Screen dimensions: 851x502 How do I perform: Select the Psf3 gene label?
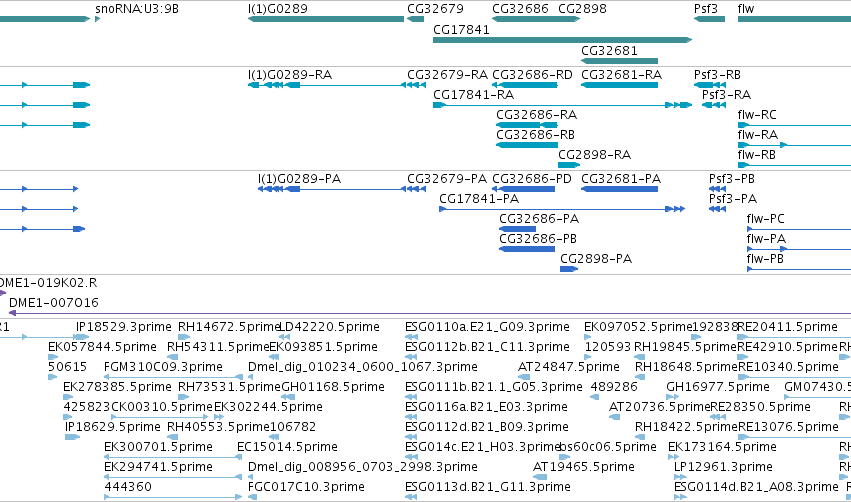pyautogui.click(x=706, y=9)
